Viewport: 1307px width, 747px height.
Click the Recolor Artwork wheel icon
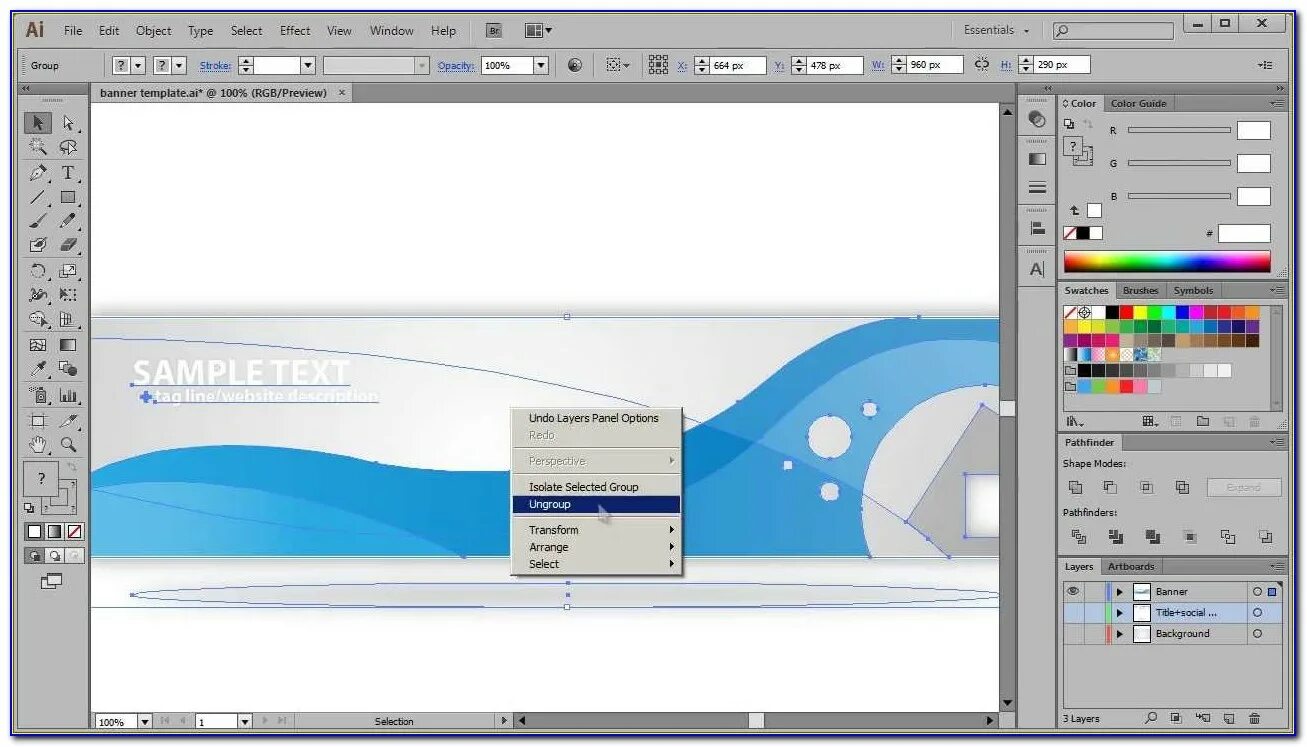pos(575,65)
